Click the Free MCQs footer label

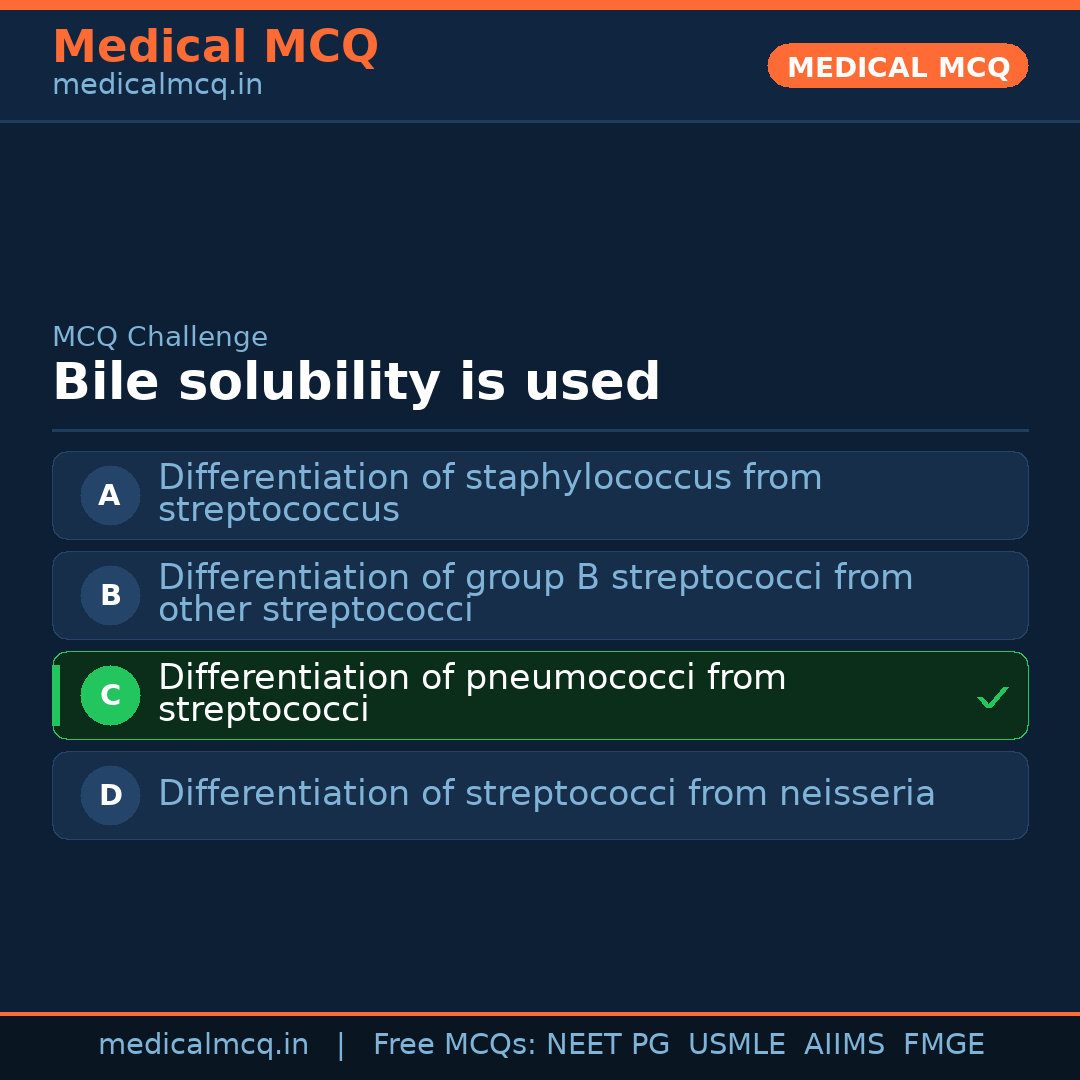click(455, 1045)
